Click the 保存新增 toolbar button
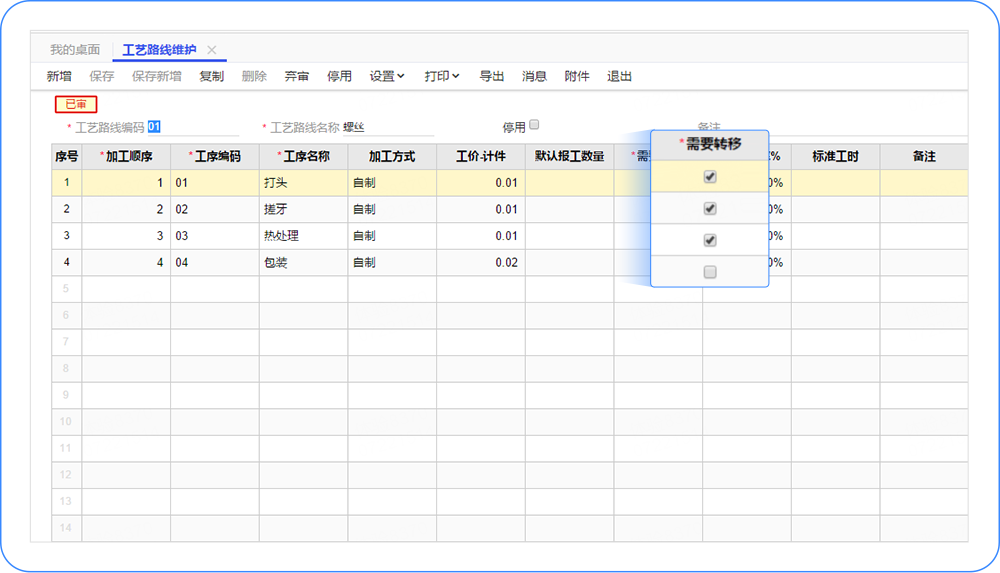1000x573 pixels. 156,77
